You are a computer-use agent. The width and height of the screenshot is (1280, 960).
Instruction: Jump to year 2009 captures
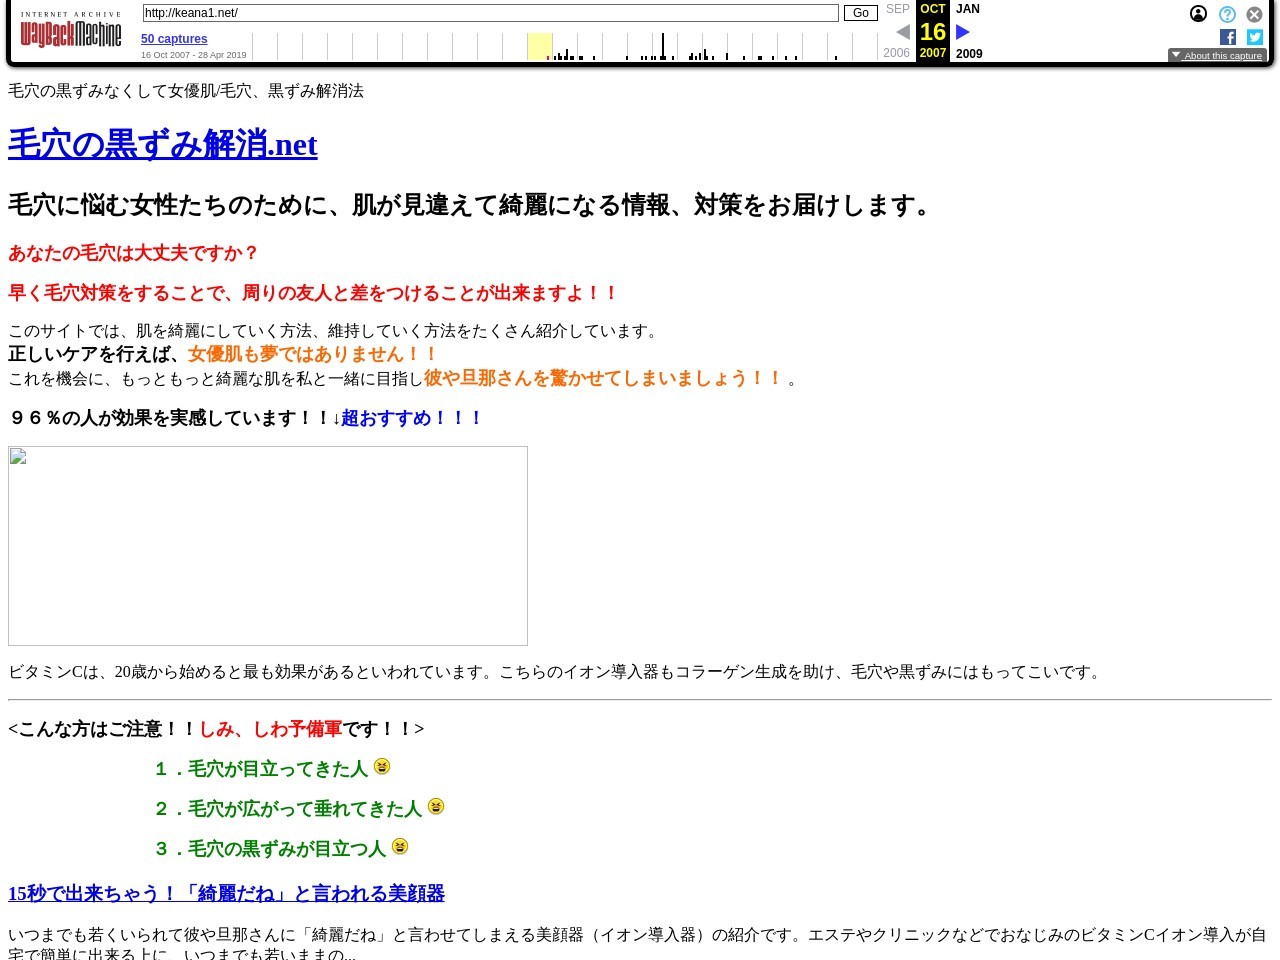(x=968, y=54)
